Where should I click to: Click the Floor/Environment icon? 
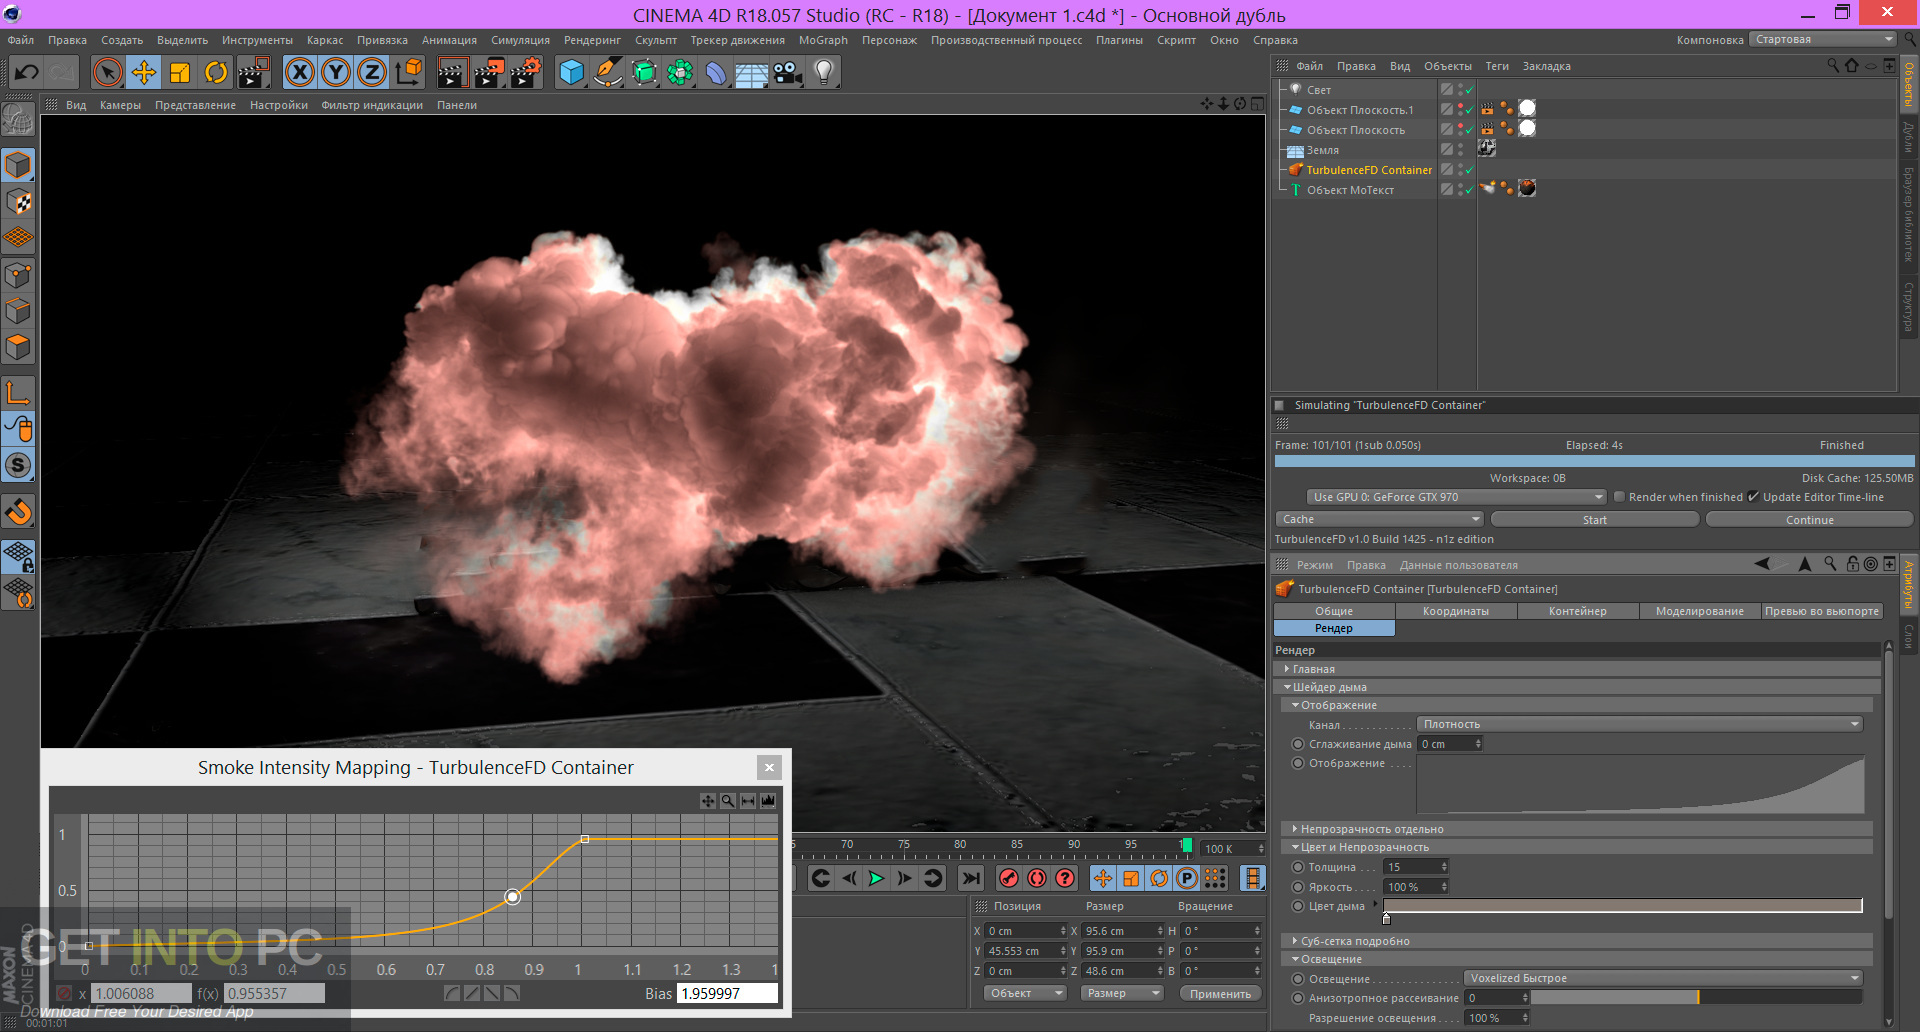pos(752,72)
